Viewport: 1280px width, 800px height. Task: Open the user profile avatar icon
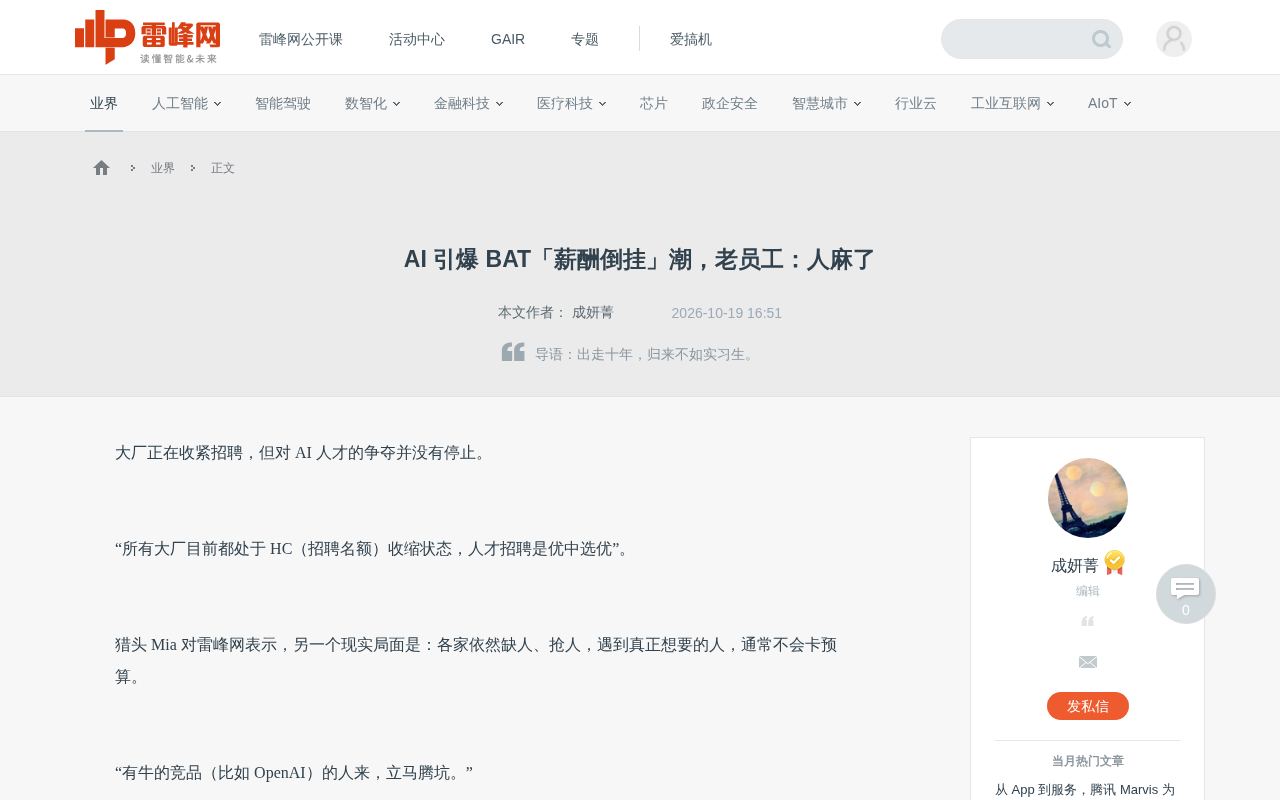coord(1174,39)
